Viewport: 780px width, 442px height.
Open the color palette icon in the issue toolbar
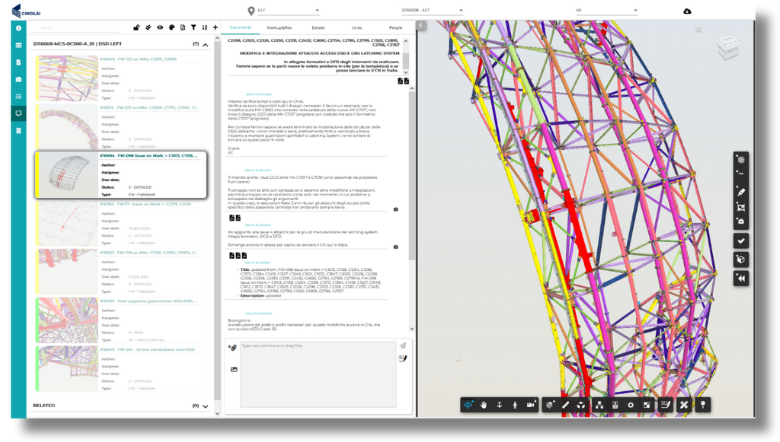tap(172, 28)
